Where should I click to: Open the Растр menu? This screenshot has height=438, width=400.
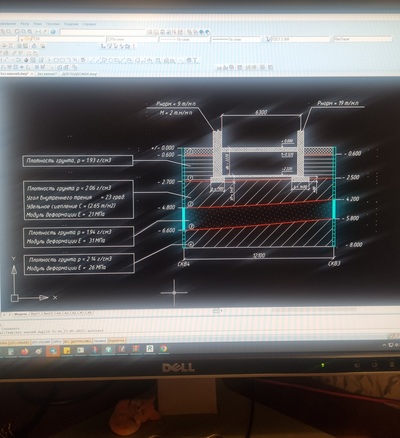pos(25,24)
